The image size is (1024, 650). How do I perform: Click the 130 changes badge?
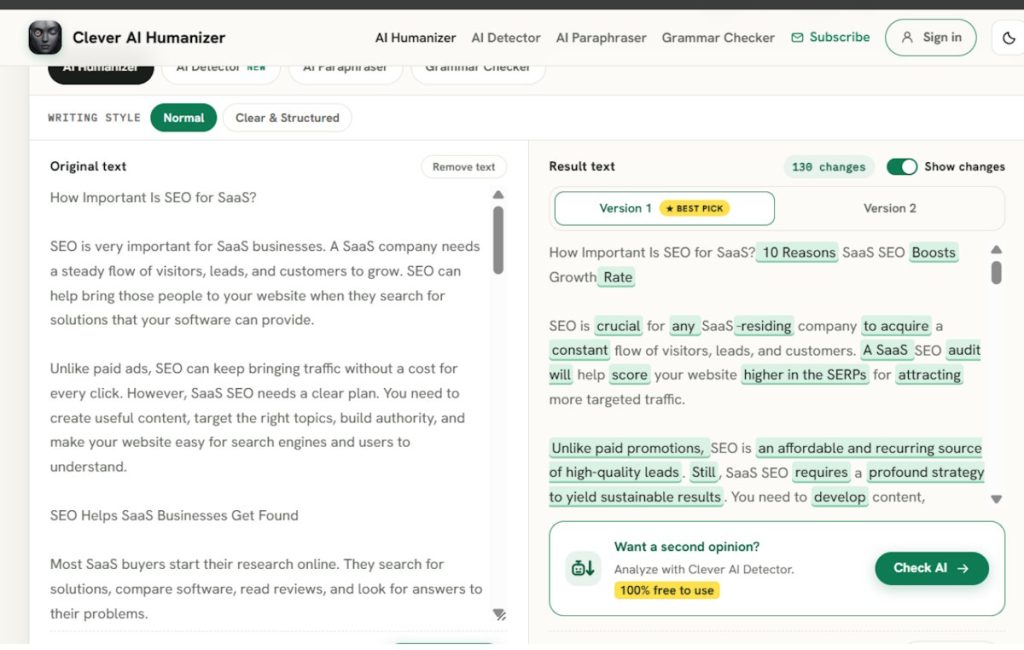[x=828, y=167]
